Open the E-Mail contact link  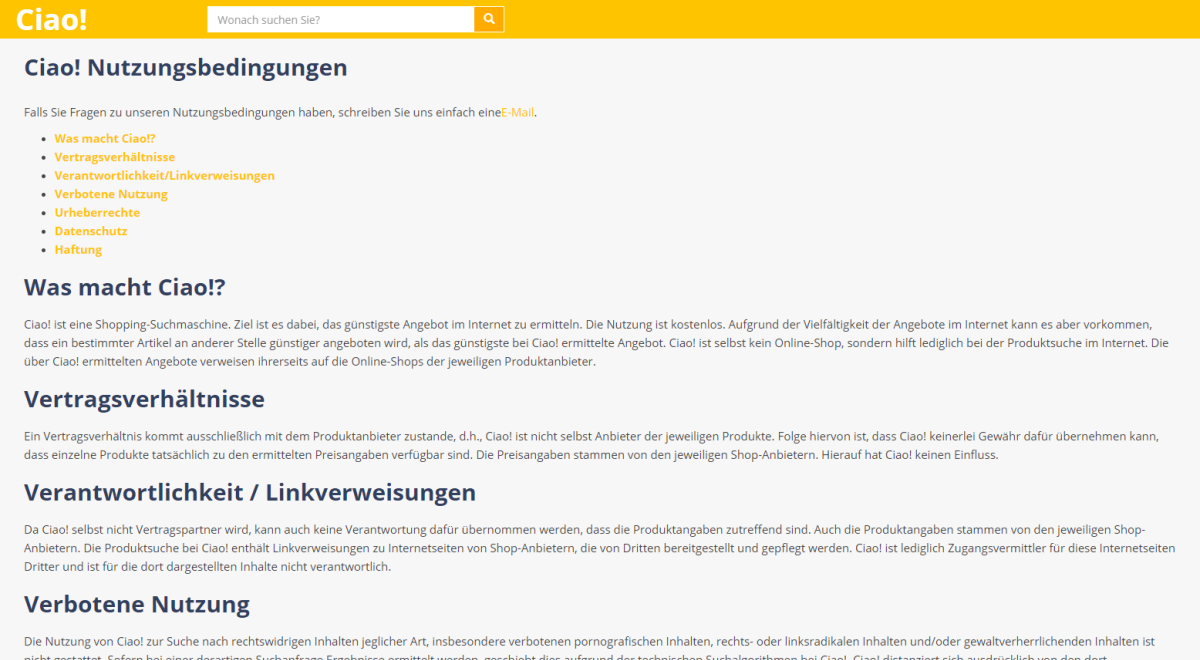click(x=517, y=112)
